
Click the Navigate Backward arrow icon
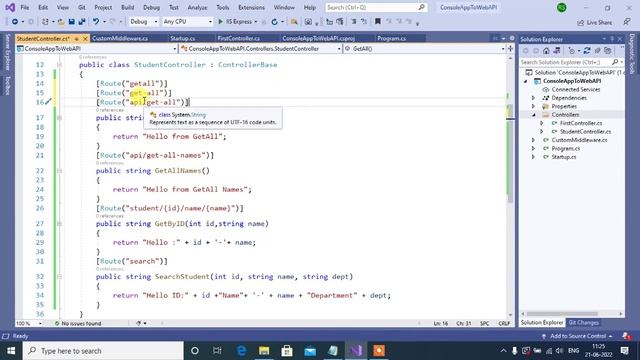tap(15, 22)
